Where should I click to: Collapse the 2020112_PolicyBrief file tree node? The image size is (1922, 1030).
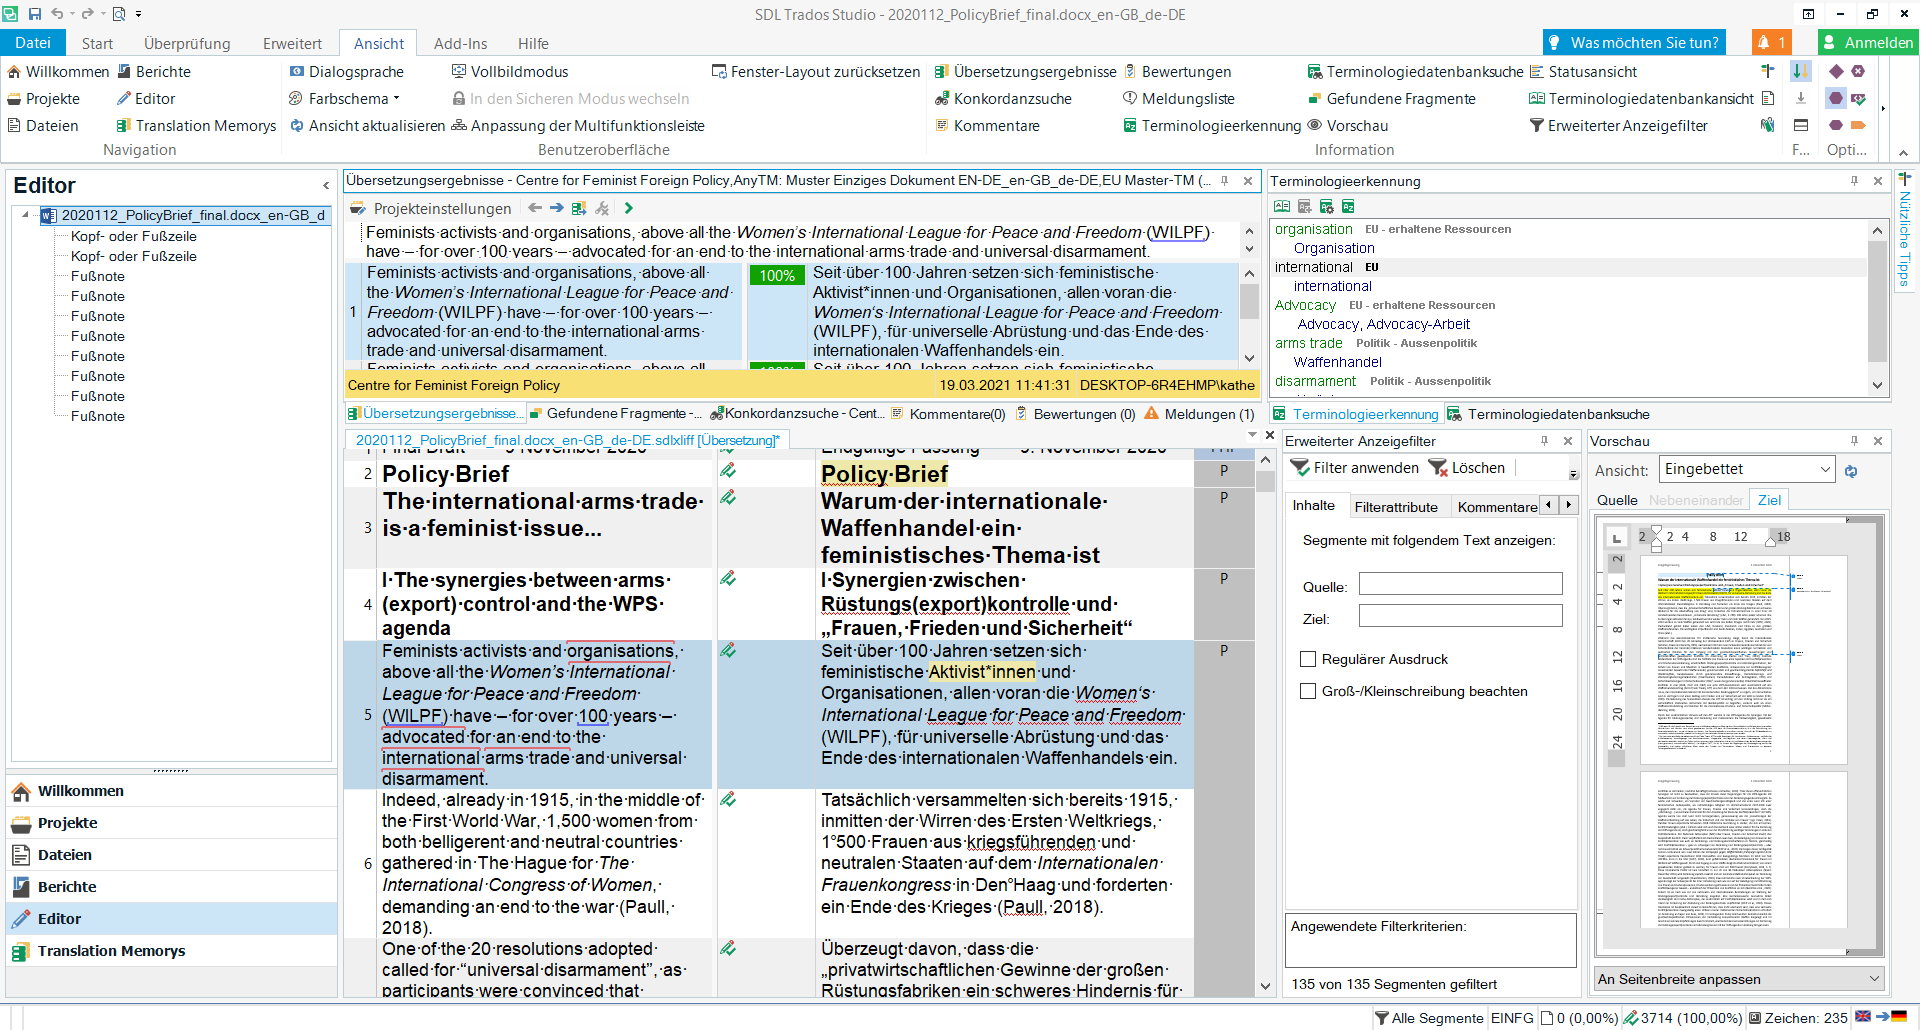[25, 215]
